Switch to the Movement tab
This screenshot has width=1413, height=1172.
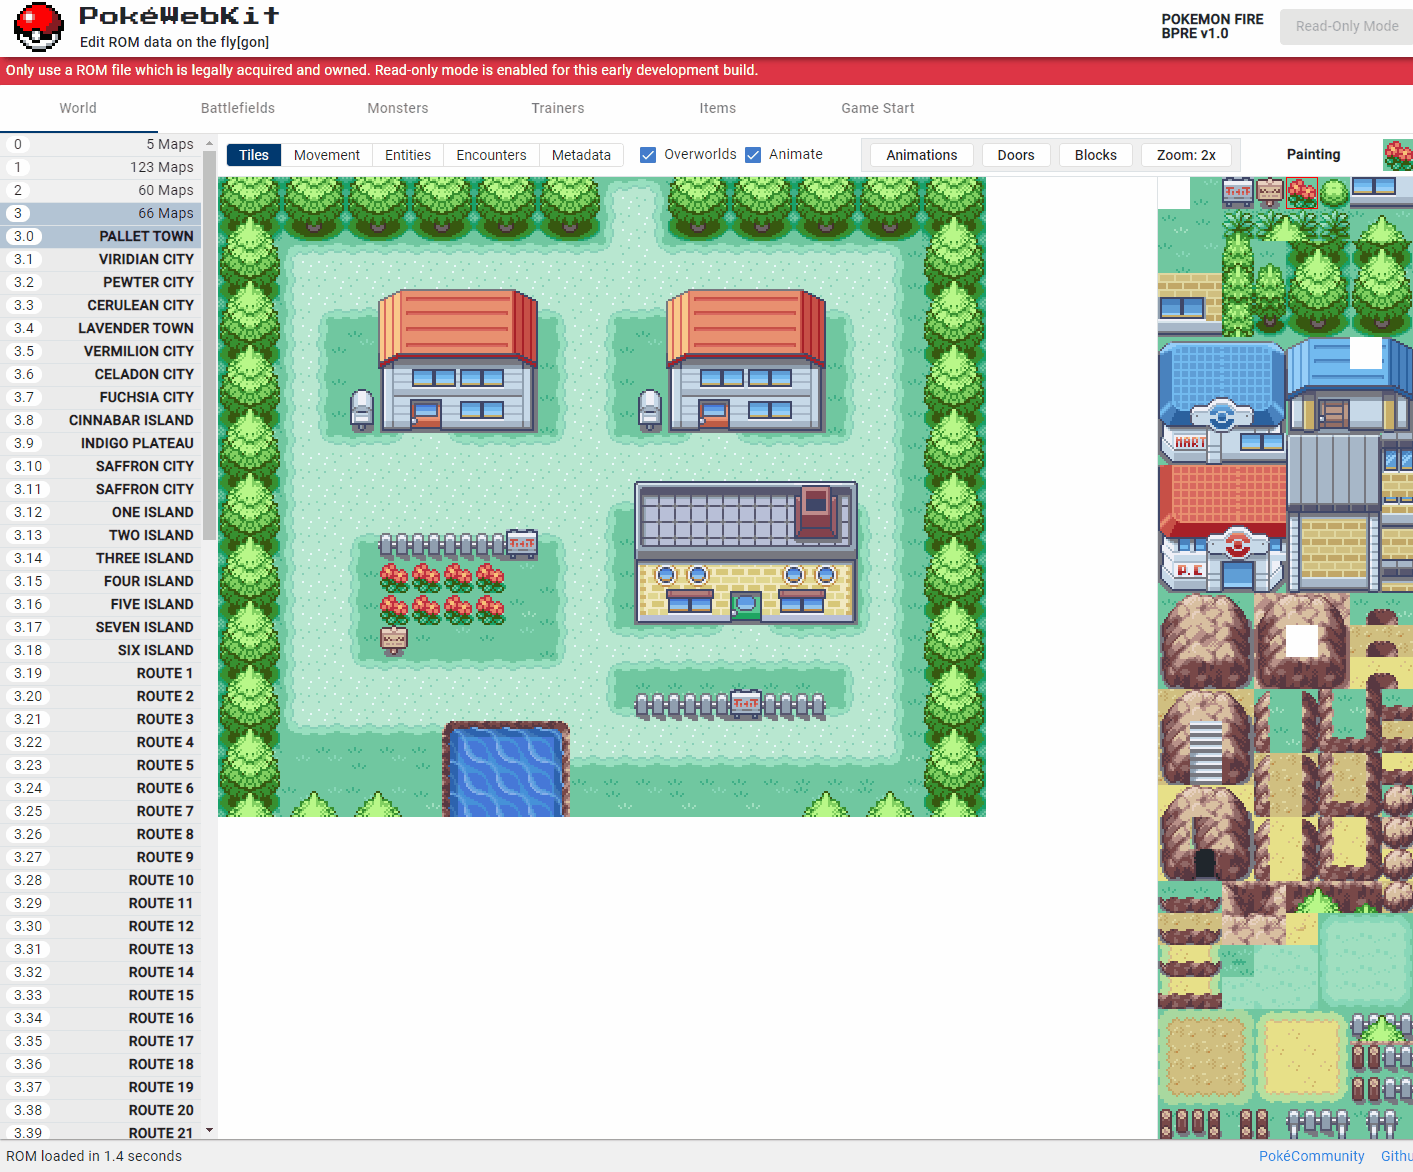(327, 155)
